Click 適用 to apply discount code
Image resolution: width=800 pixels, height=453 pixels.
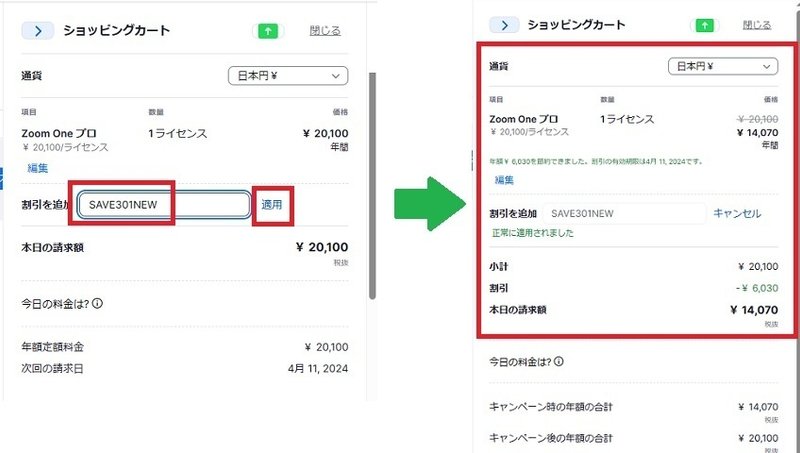pyautogui.click(x=271, y=205)
